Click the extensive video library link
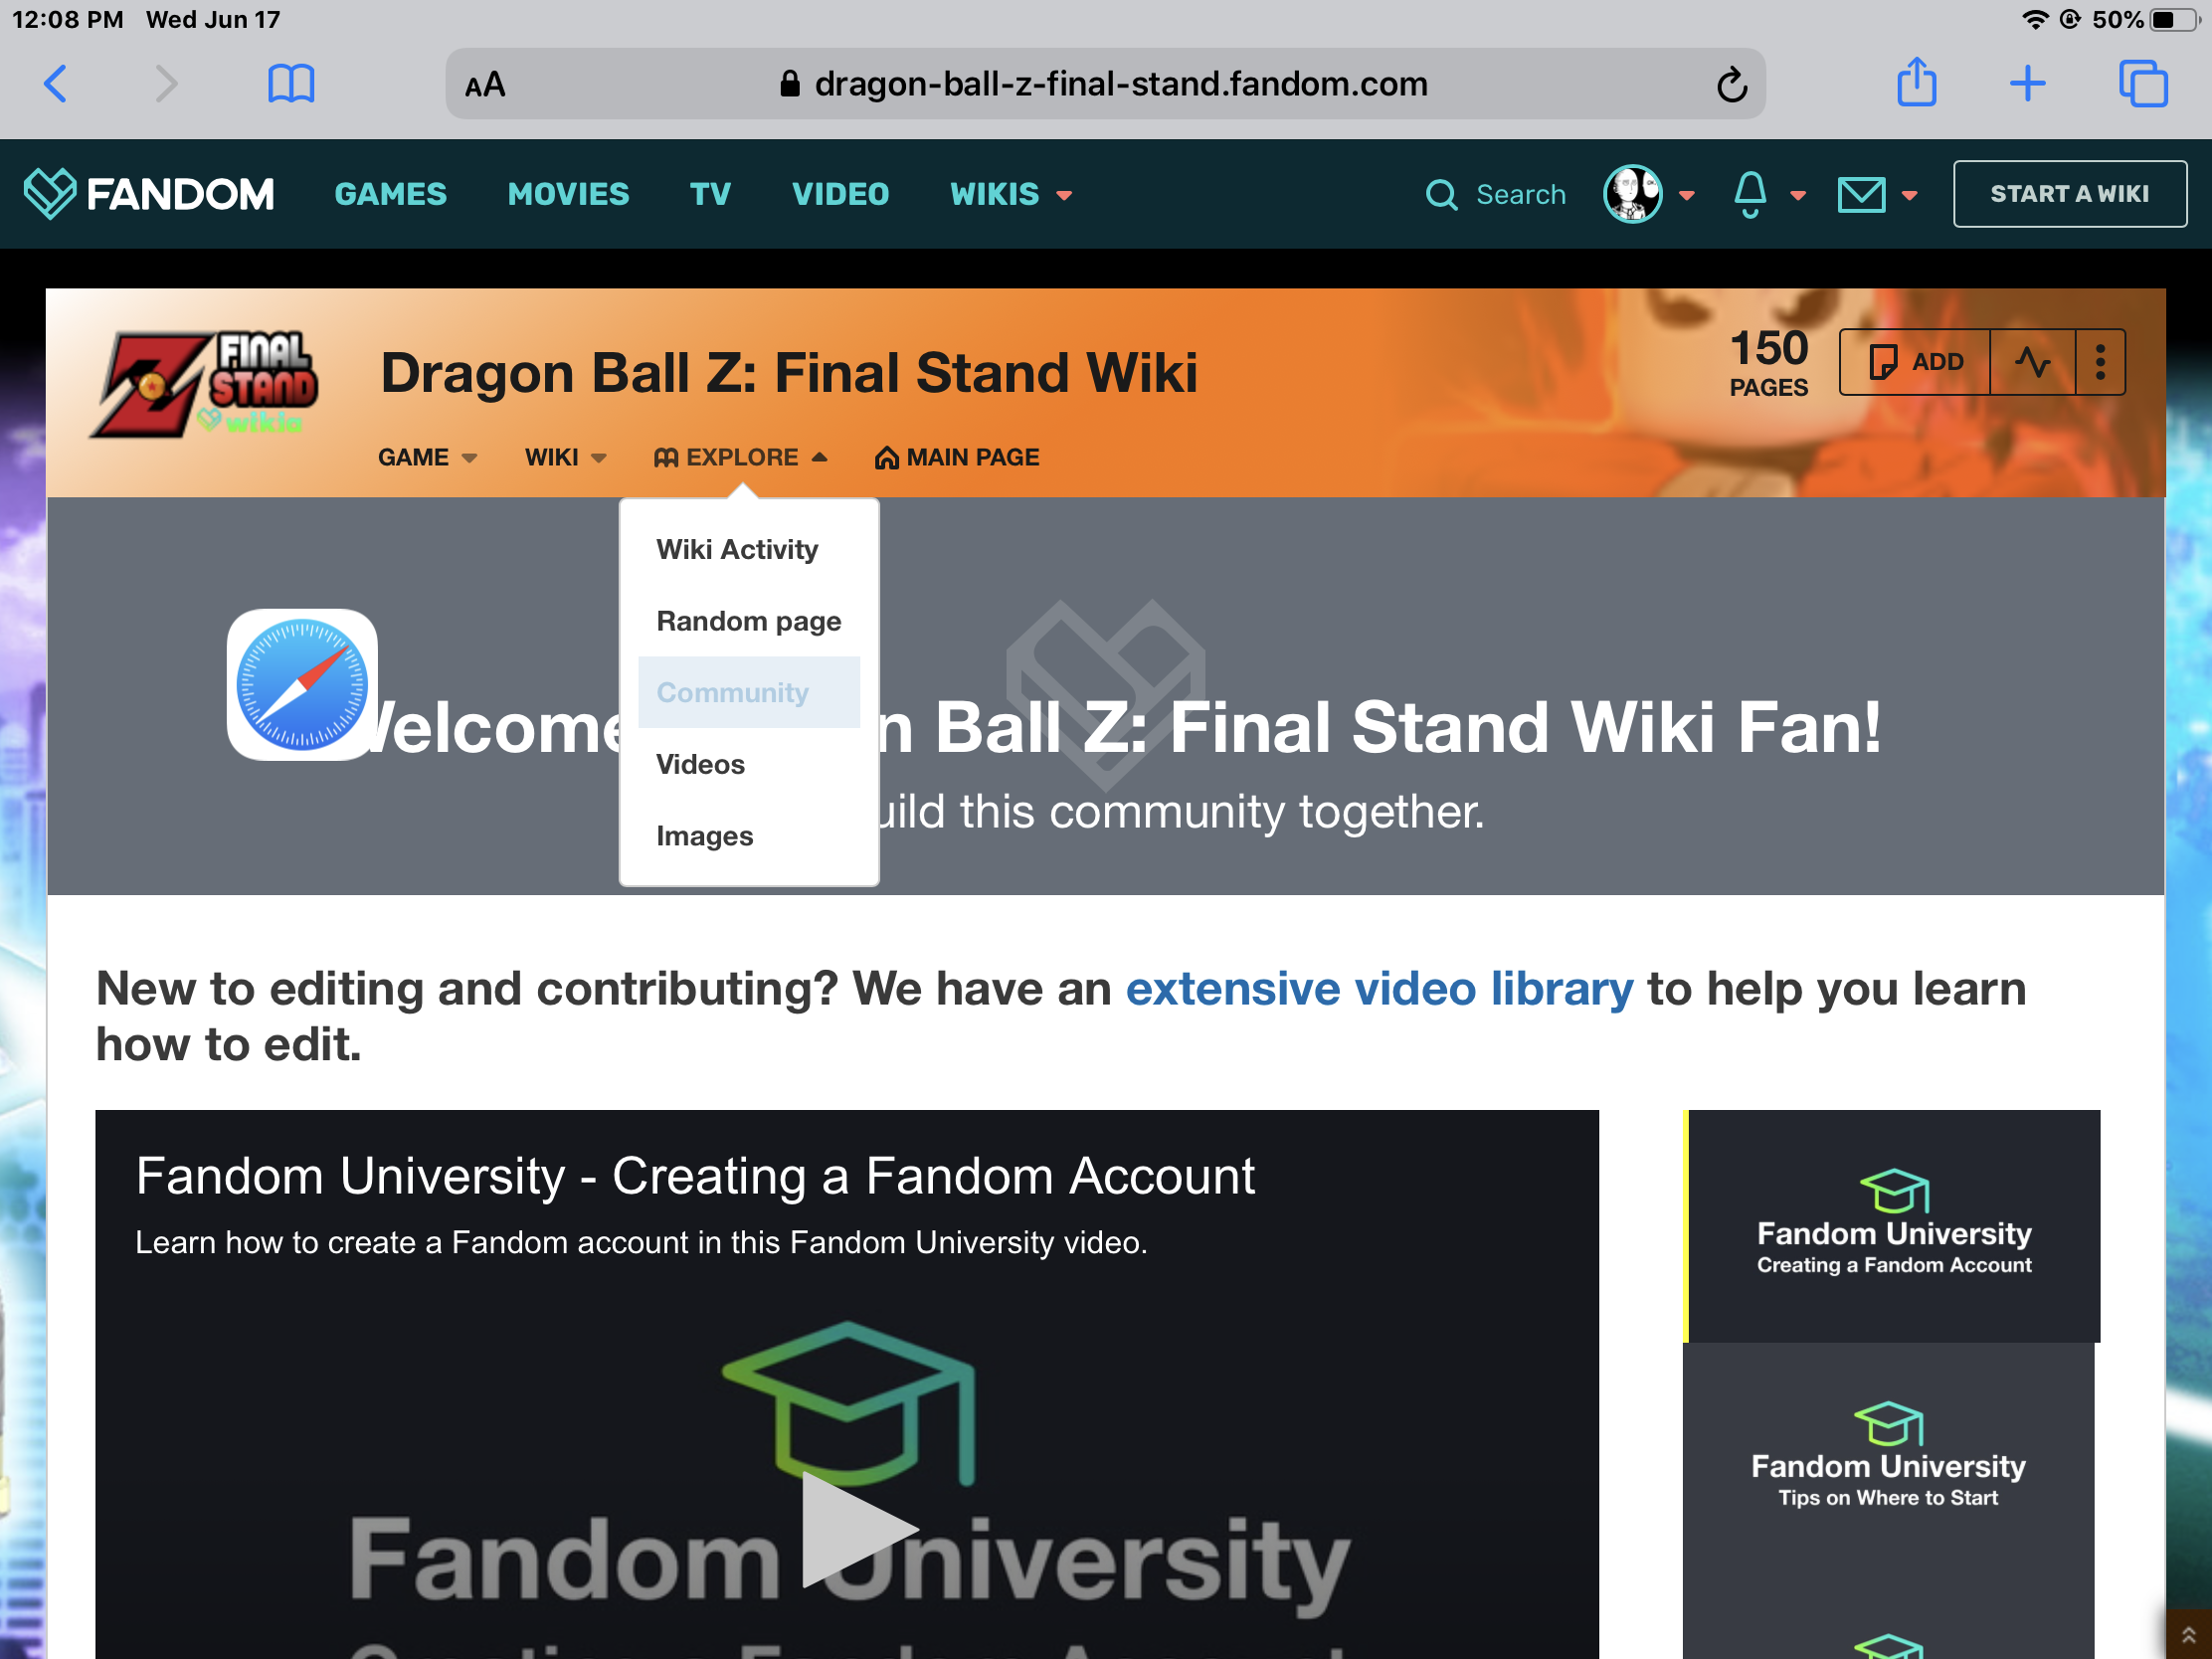Screen dimensions: 2212x1659 [1378, 988]
